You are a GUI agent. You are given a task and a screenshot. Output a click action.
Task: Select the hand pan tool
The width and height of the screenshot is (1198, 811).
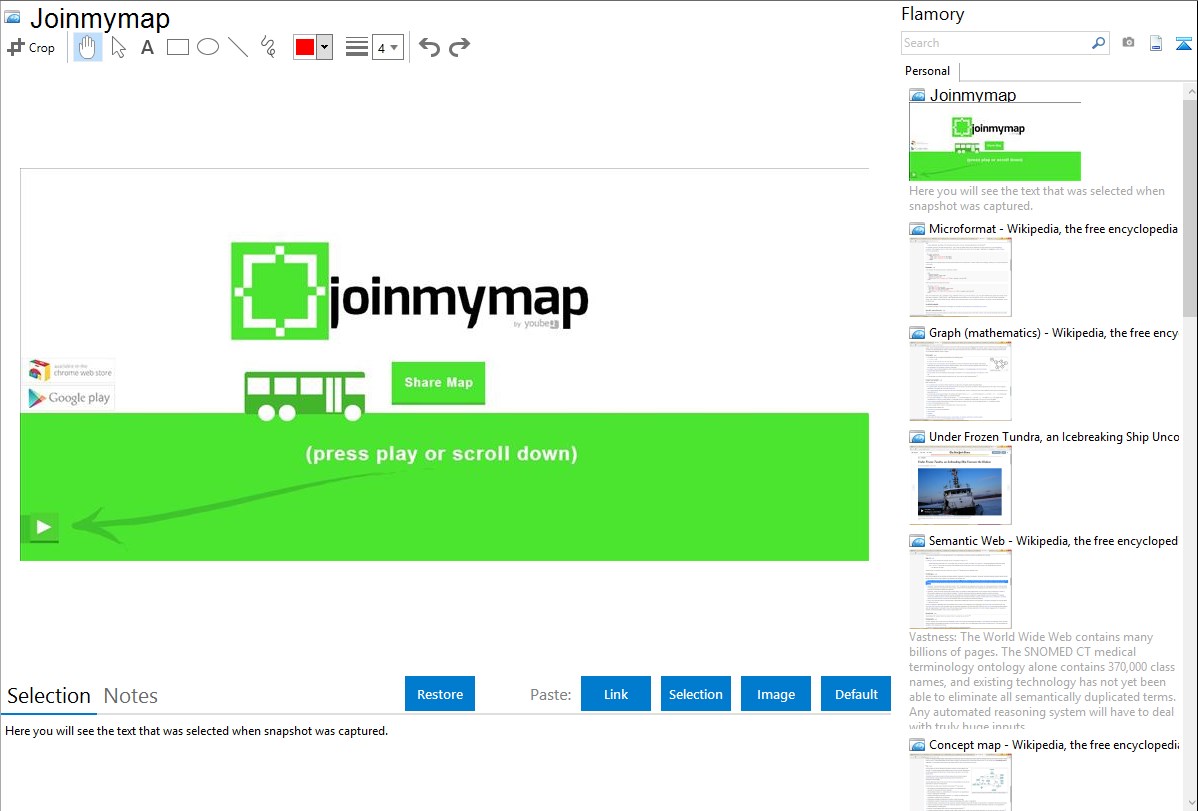87,47
